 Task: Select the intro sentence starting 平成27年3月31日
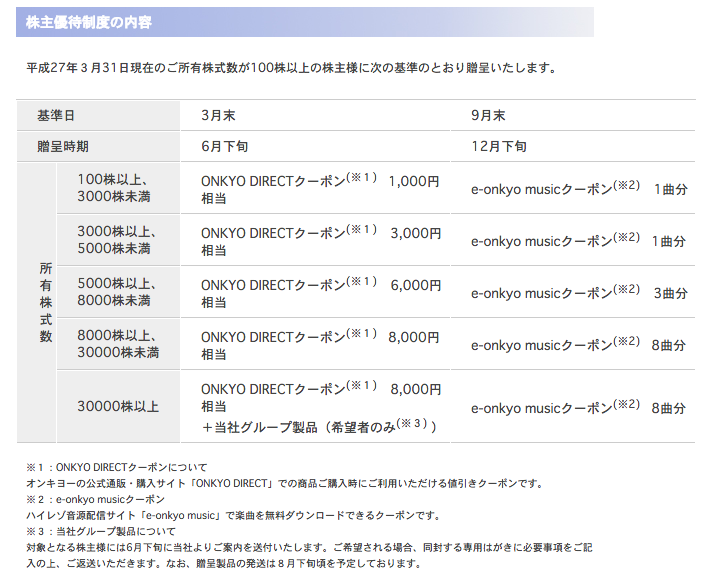pyautogui.click(x=291, y=68)
